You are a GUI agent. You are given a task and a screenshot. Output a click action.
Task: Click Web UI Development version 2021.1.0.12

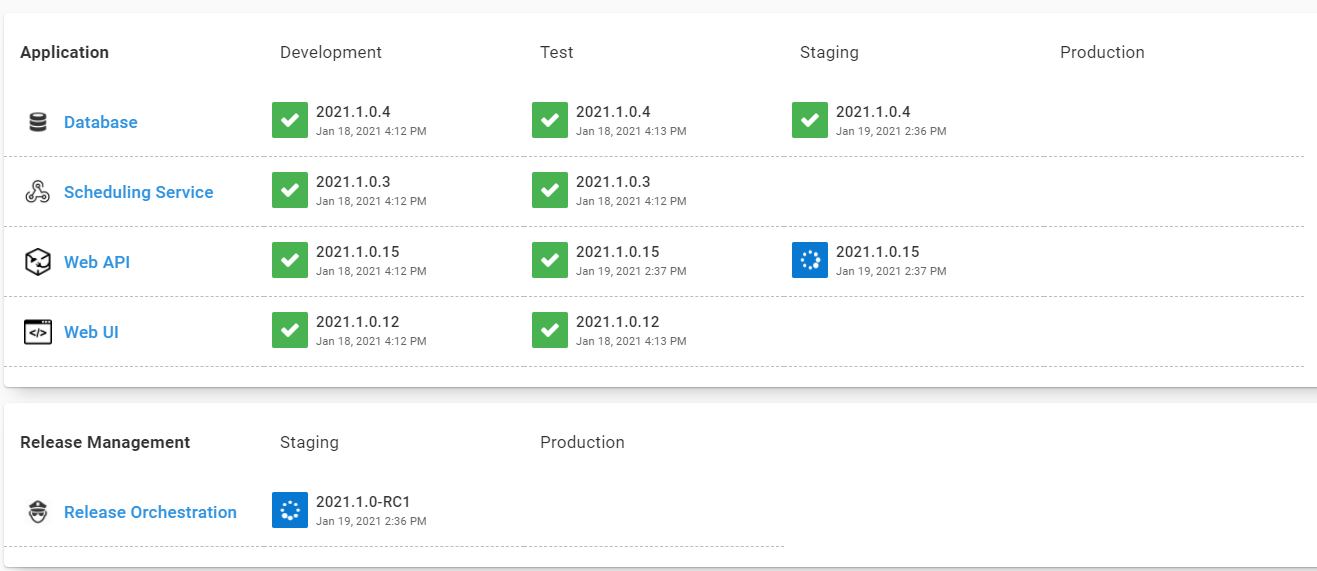tap(357, 322)
